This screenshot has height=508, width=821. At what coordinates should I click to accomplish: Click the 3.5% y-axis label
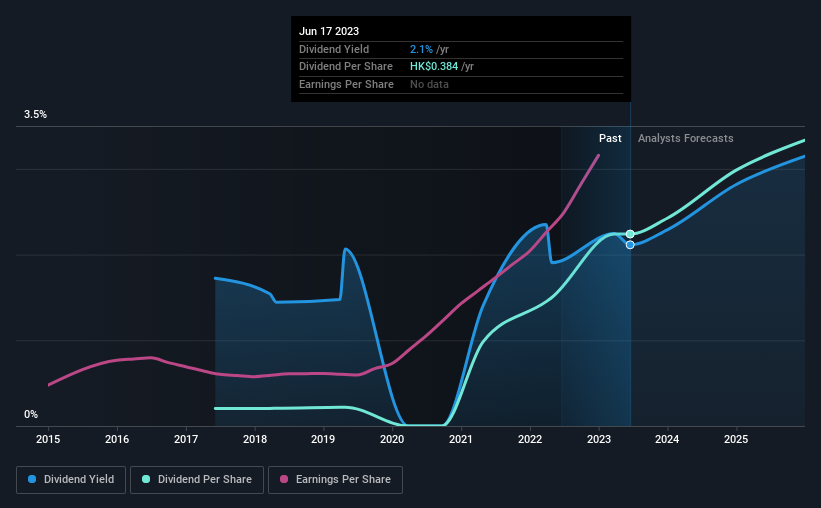coord(35,114)
